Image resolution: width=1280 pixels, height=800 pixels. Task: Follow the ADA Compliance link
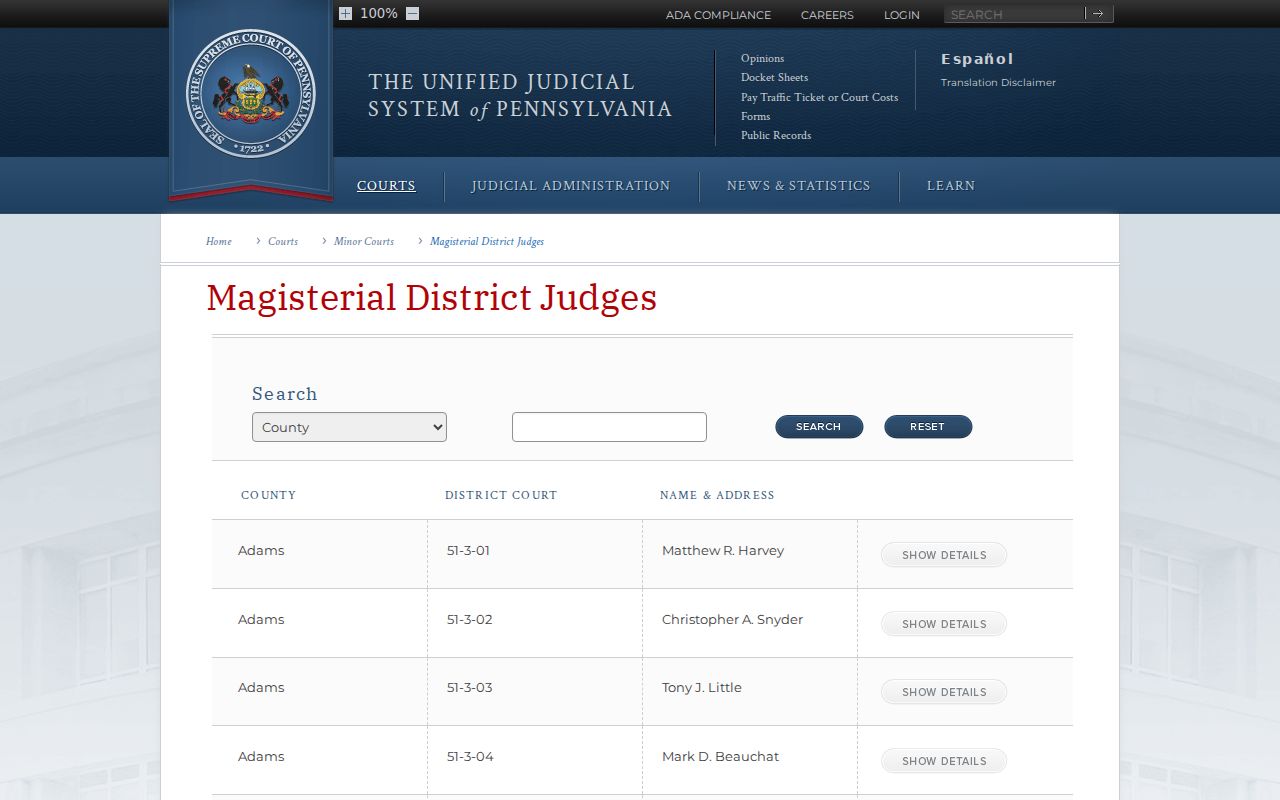(x=718, y=15)
